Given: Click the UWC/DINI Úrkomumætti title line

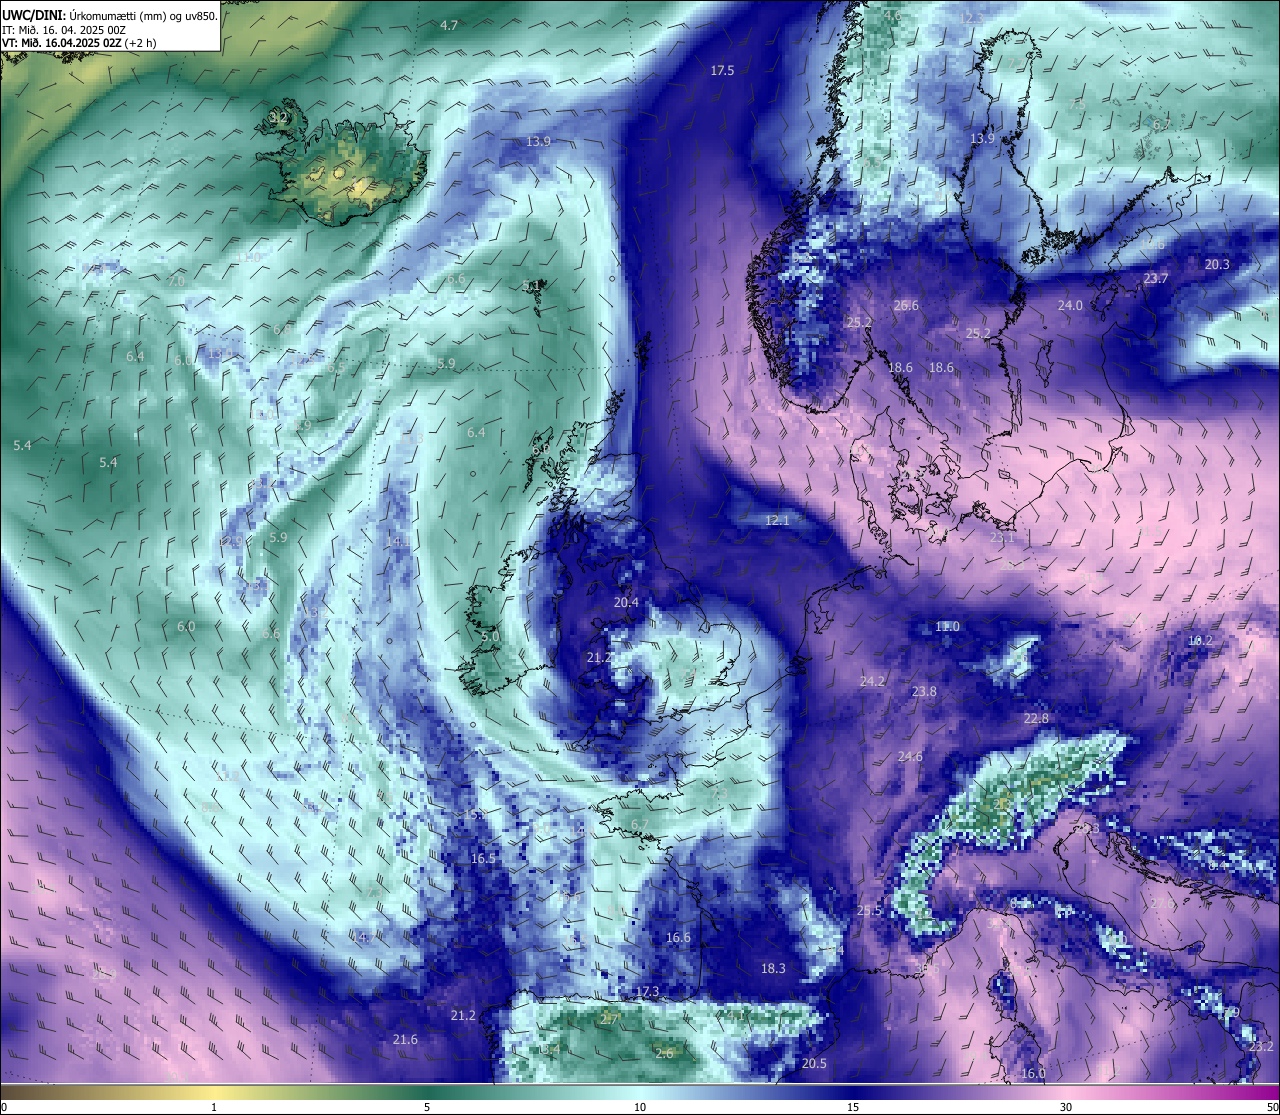Looking at the screenshot, I should [x=110, y=15].
